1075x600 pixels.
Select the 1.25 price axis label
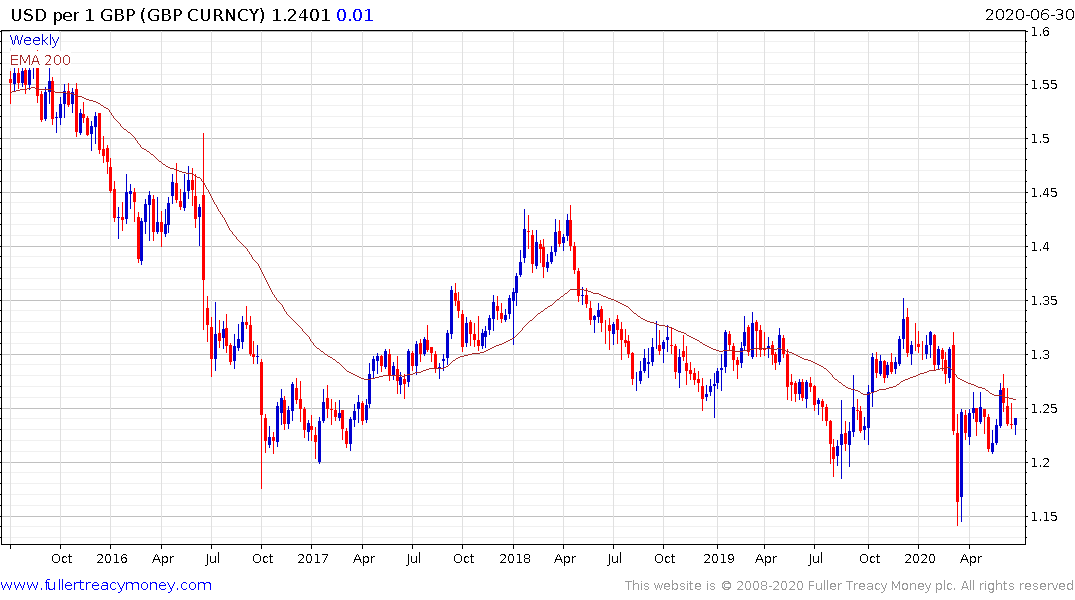pos(1043,409)
